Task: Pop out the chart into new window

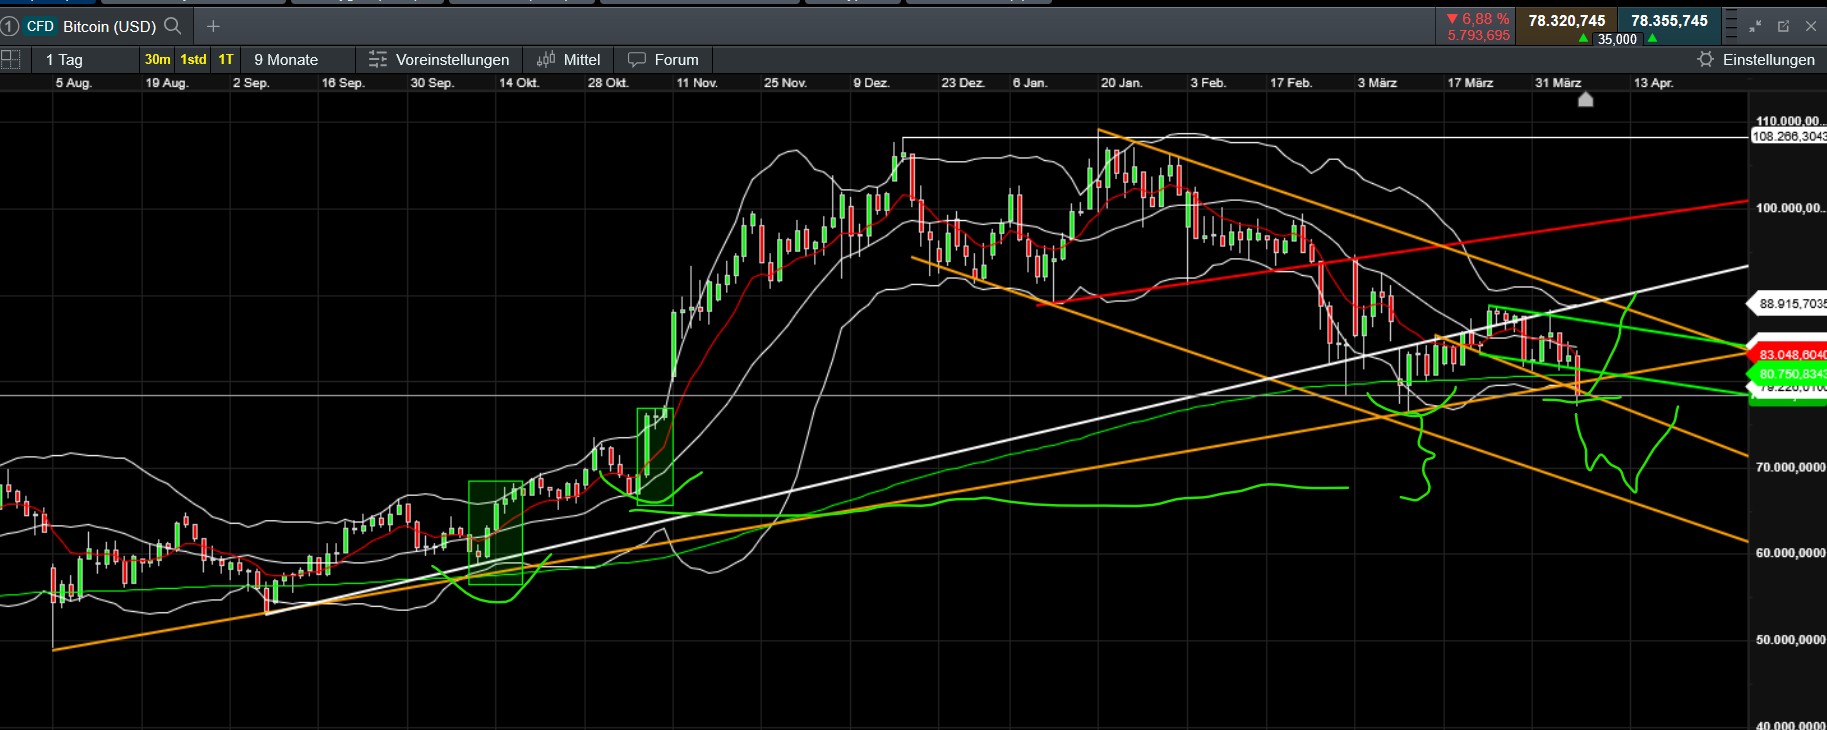Action: point(1783,26)
